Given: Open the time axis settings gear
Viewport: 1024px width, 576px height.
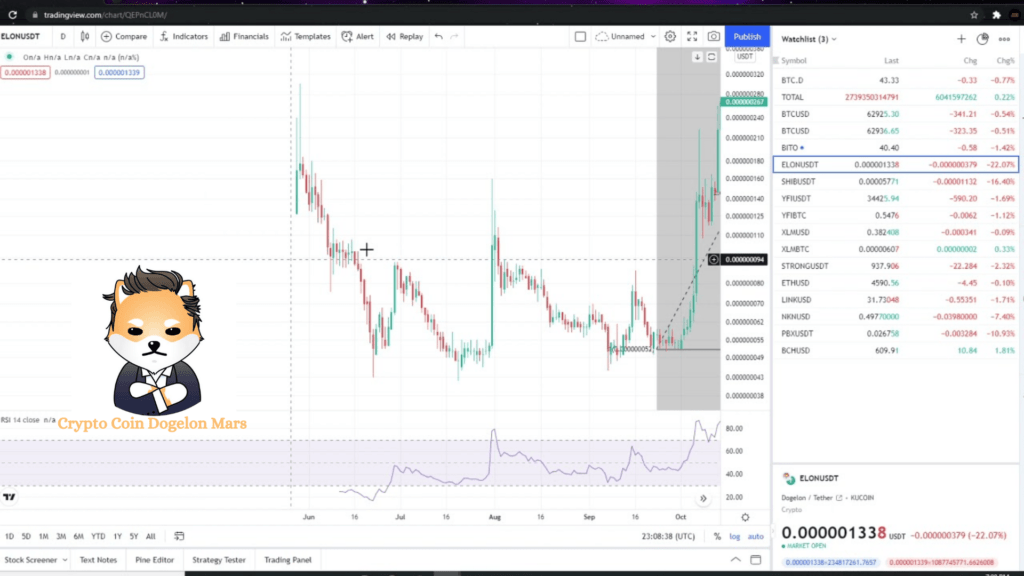Looking at the screenshot, I should click(x=745, y=517).
